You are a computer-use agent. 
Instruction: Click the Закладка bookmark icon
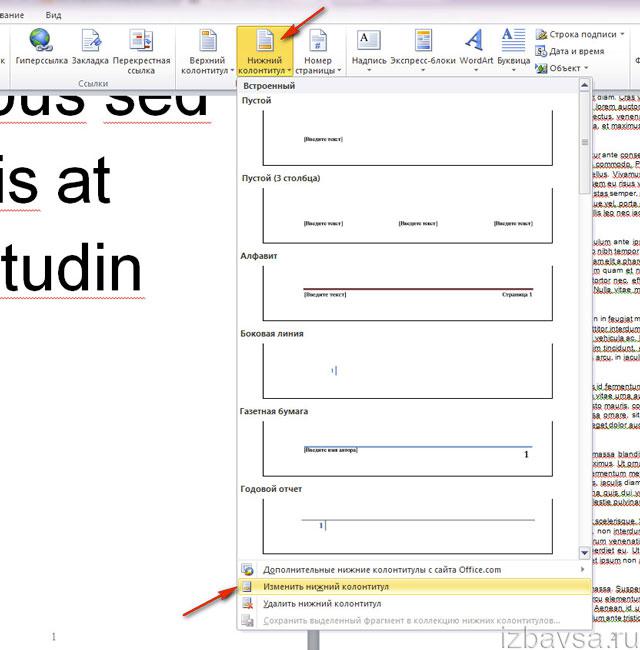(x=90, y=41)
